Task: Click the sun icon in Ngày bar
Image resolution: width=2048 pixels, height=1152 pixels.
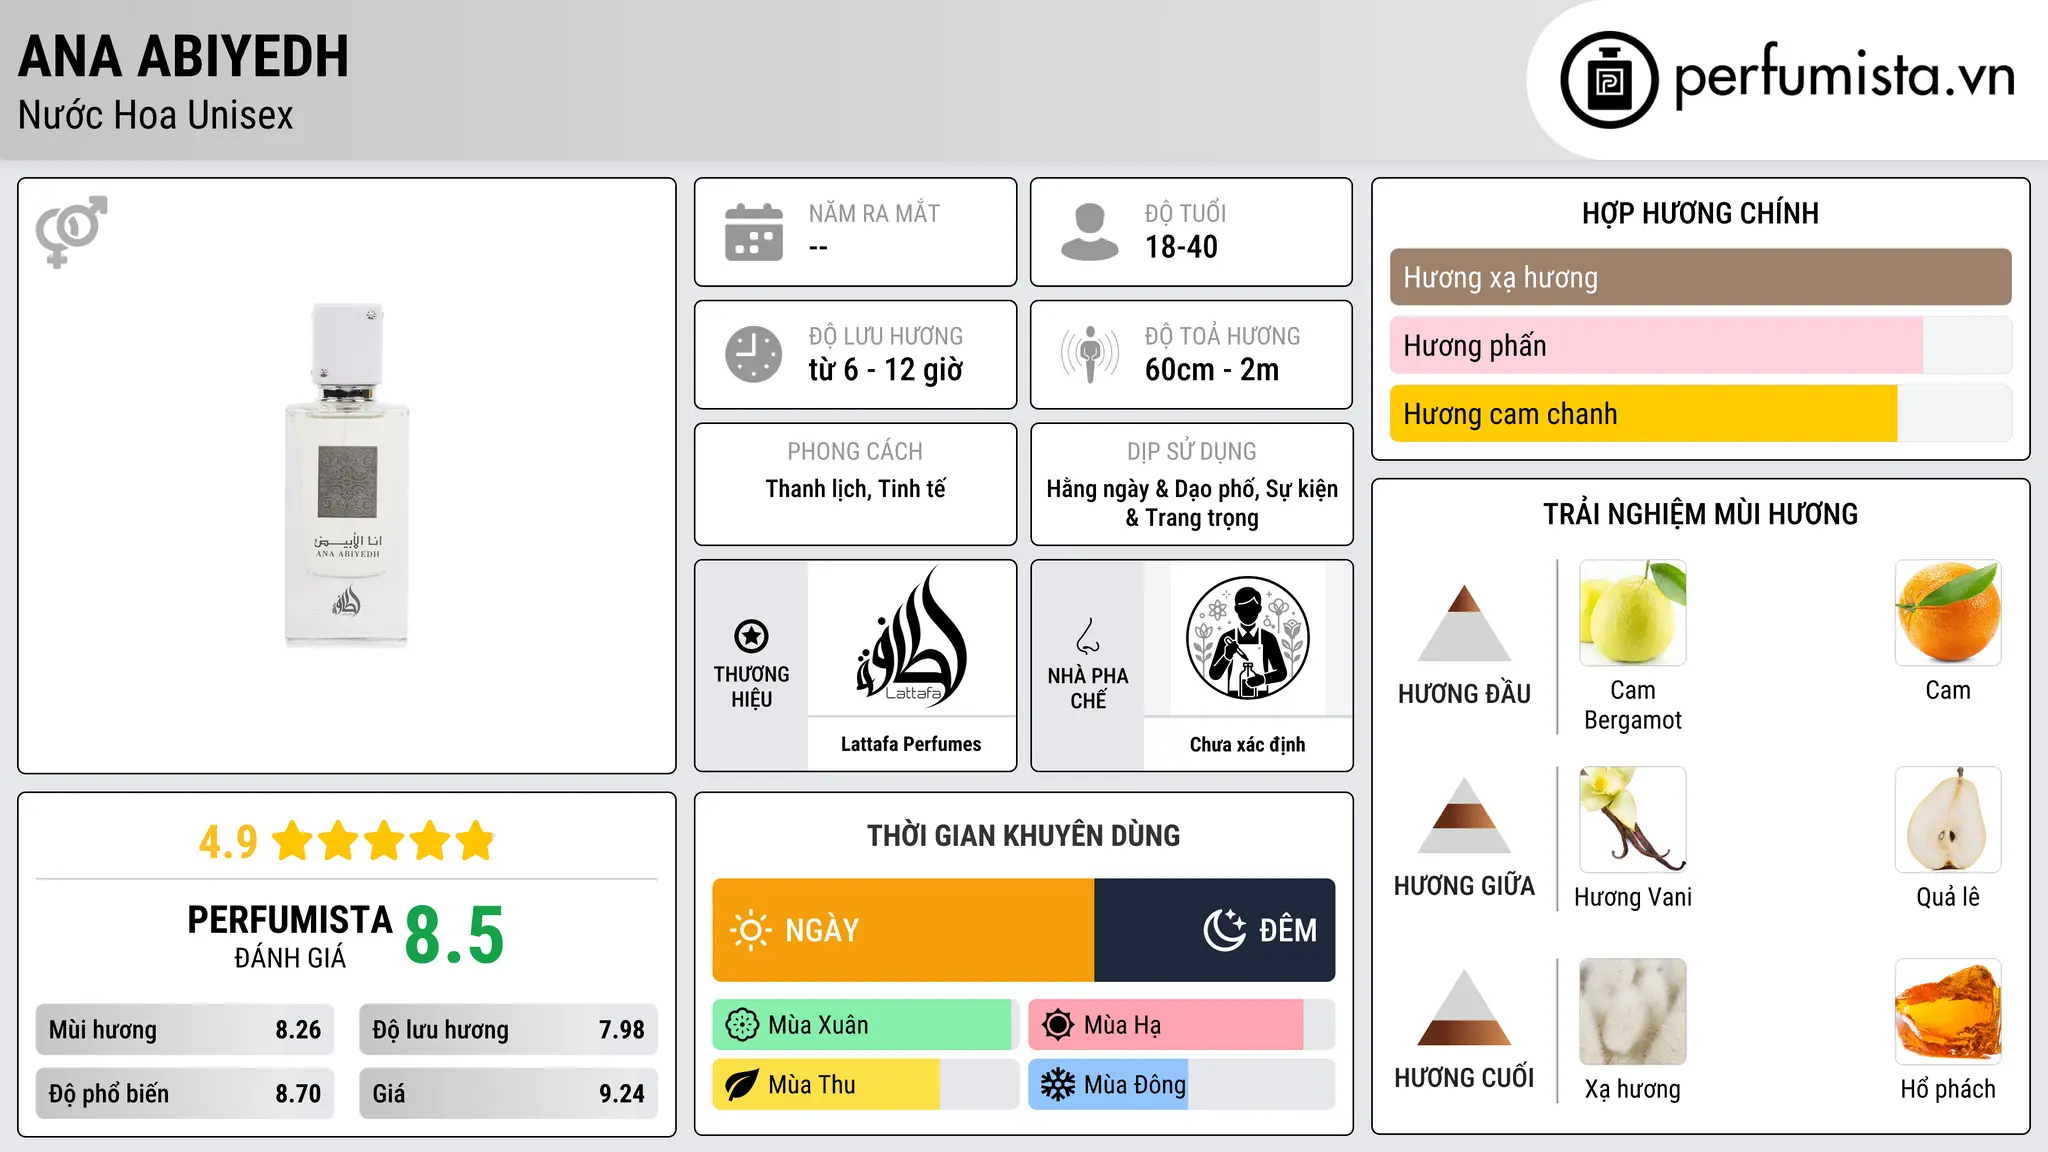Action: (x=750, y=930)
